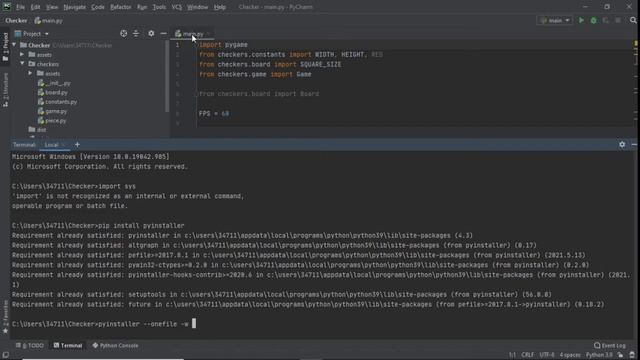640x360 pixels.
Task: Open the Code menu
Action: coord(98,7)
